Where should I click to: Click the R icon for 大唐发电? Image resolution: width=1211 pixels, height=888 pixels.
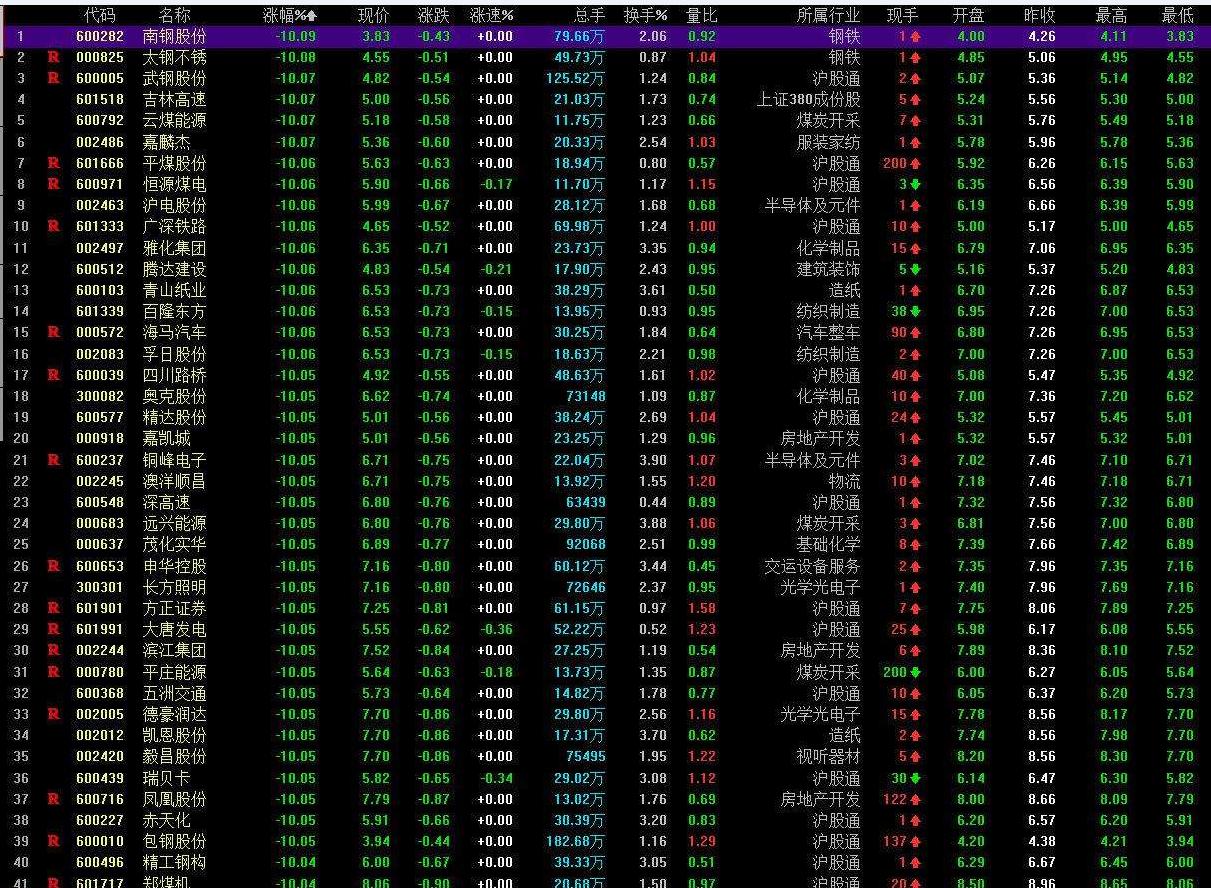click(52, 628)
